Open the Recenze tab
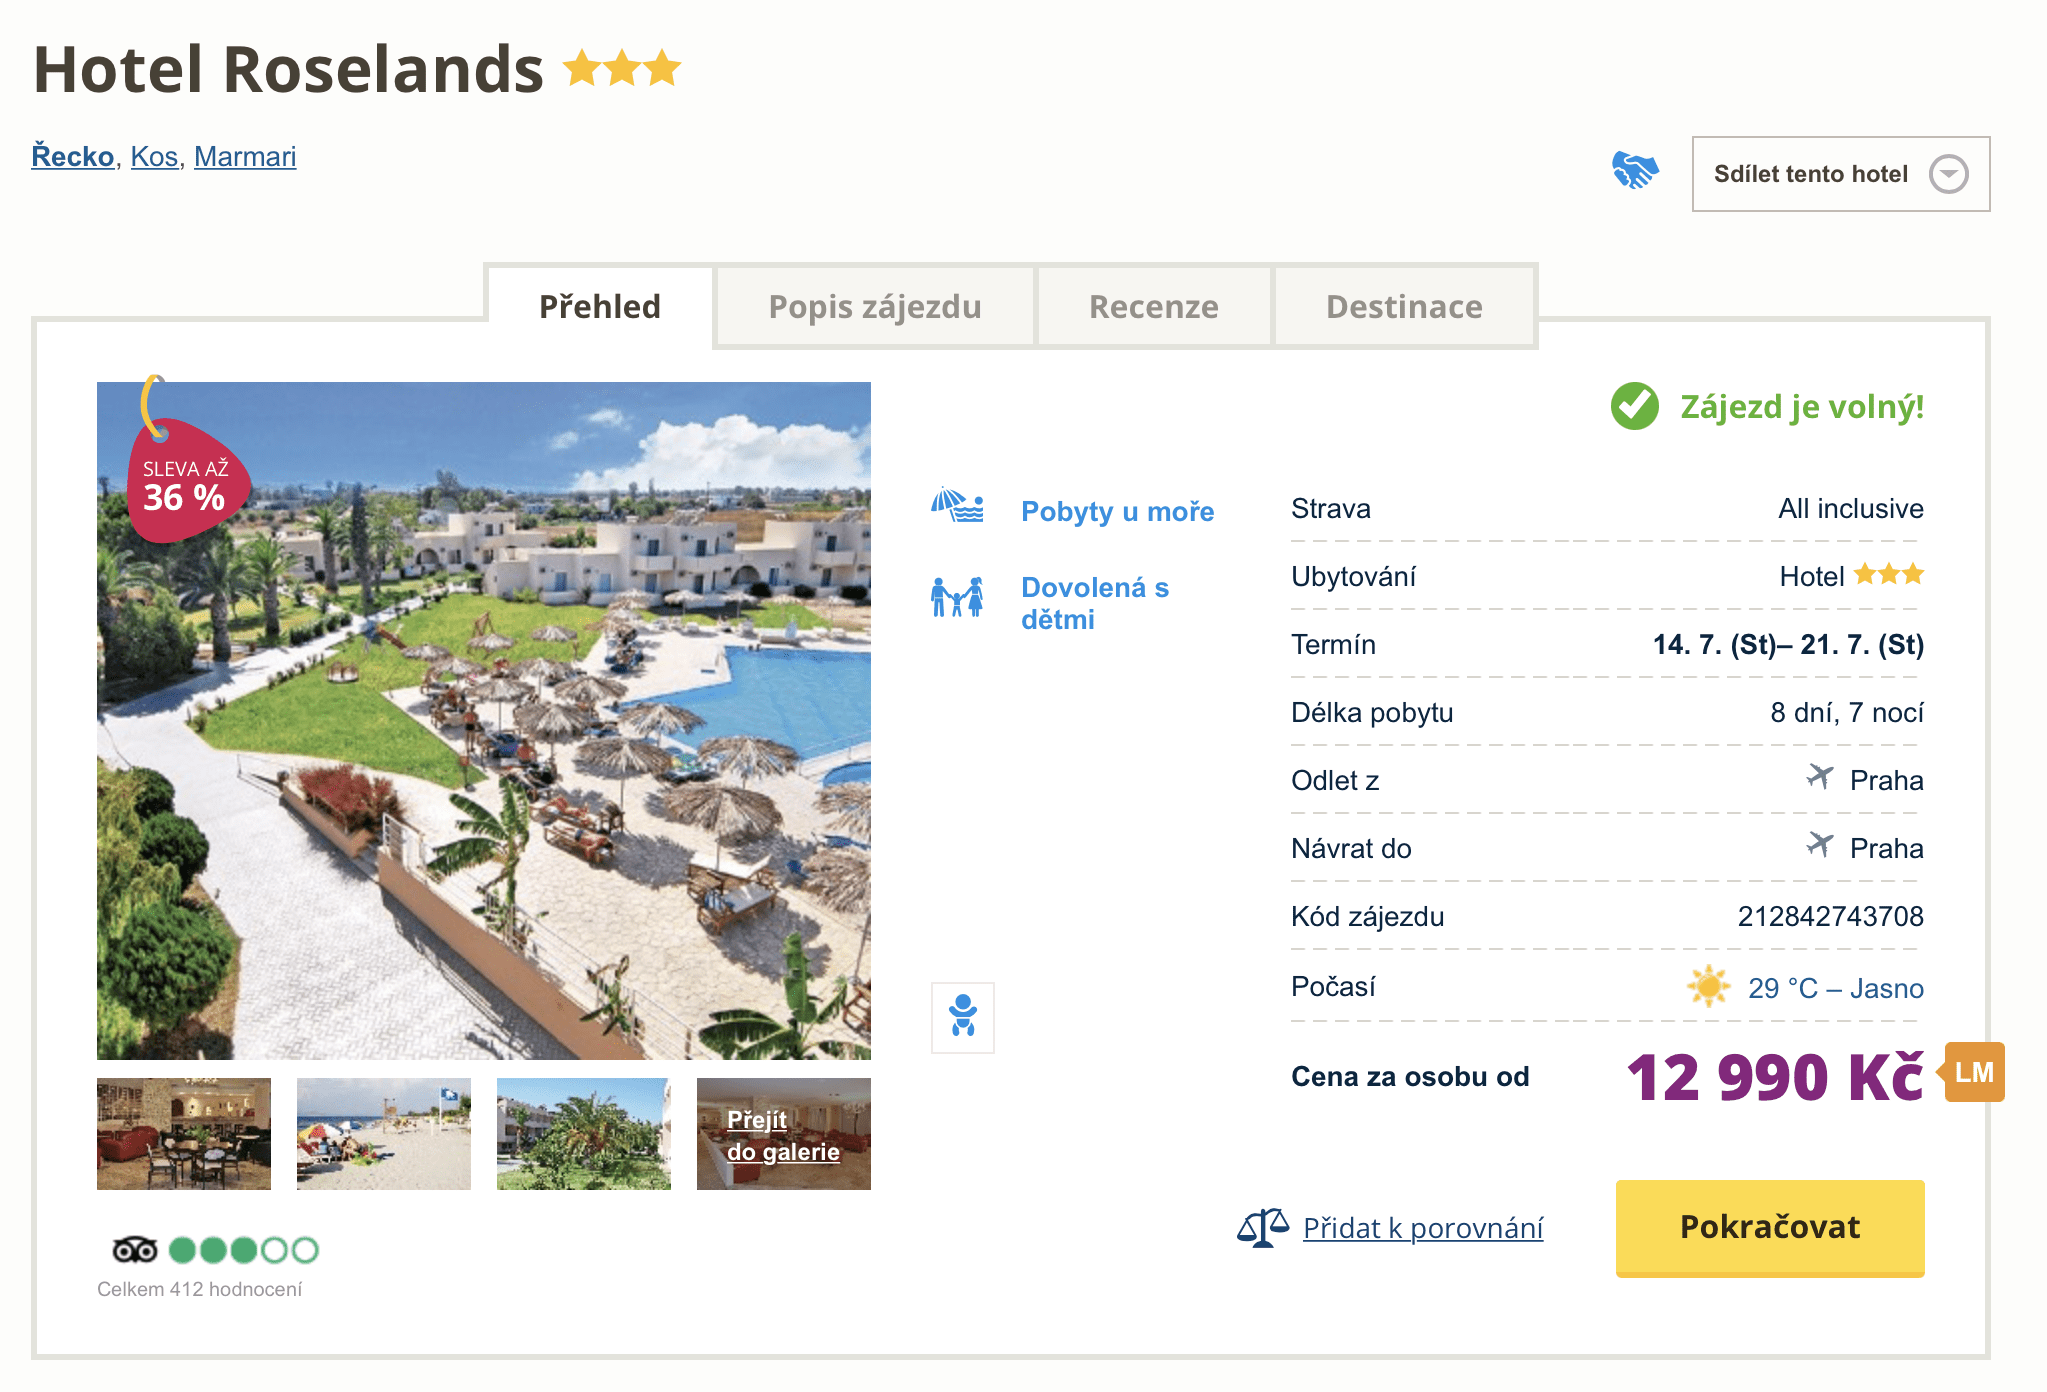Viewport: 2047px width, 1392px height. [1153, 307]
